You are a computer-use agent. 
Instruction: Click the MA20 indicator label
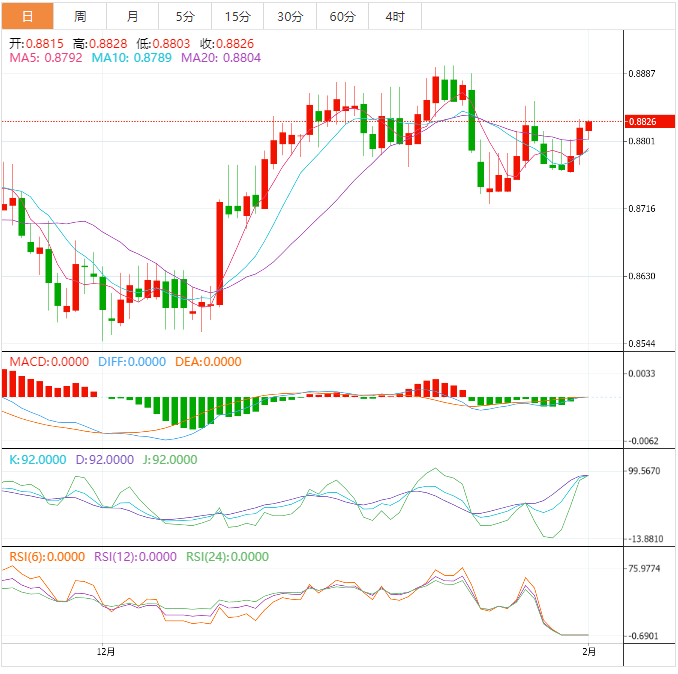pyautogui.click(x=222, y=59)
